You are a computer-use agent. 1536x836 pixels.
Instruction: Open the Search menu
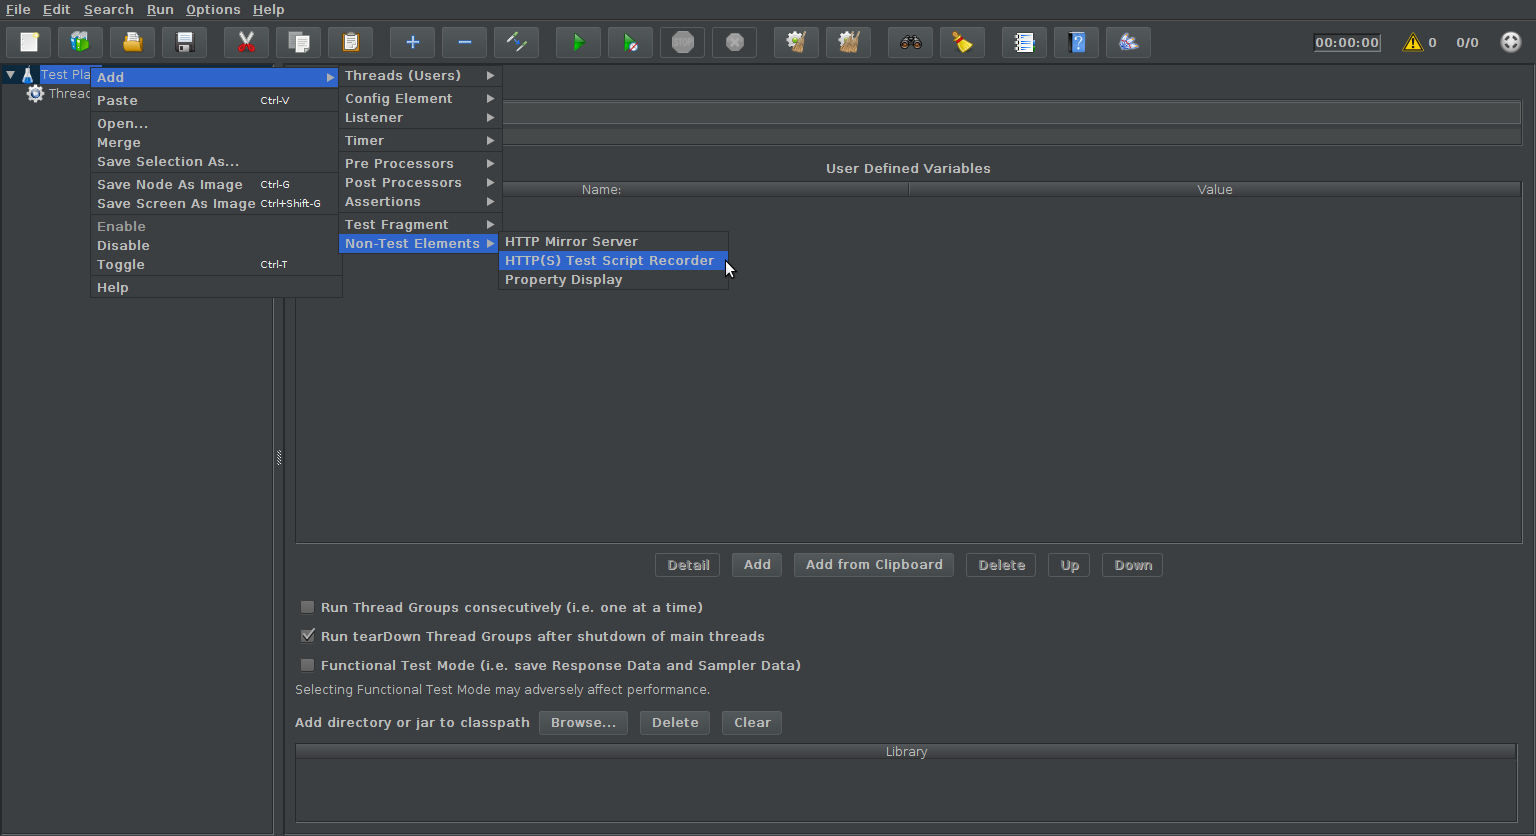108,10
